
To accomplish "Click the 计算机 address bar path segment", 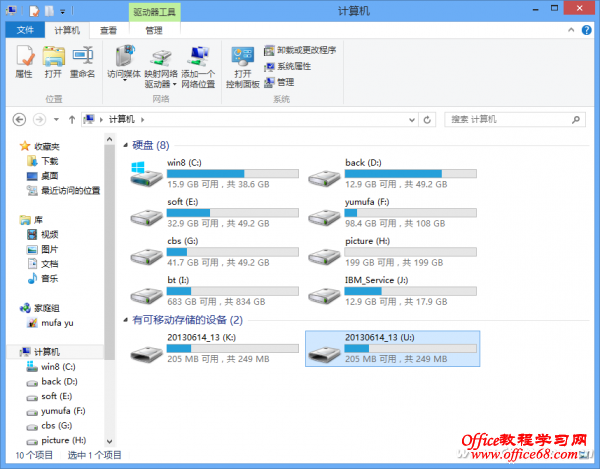I will click(x=122, y=120).
